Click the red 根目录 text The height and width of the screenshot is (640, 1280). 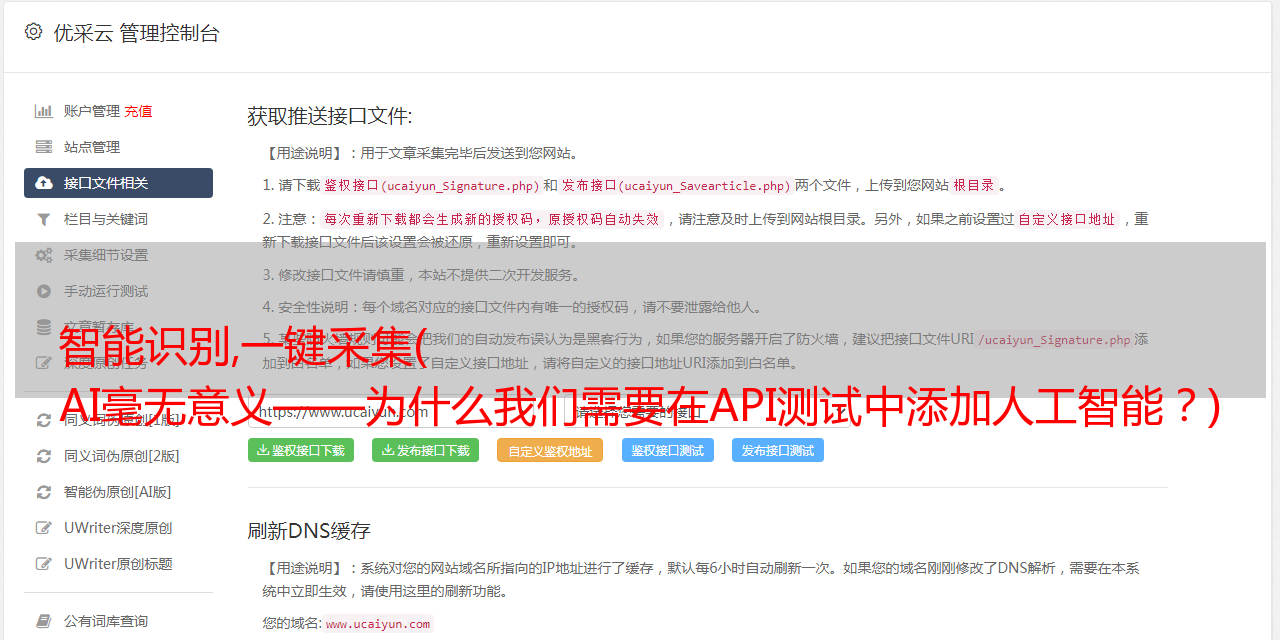pyautogui.click(x=974, y=185)
